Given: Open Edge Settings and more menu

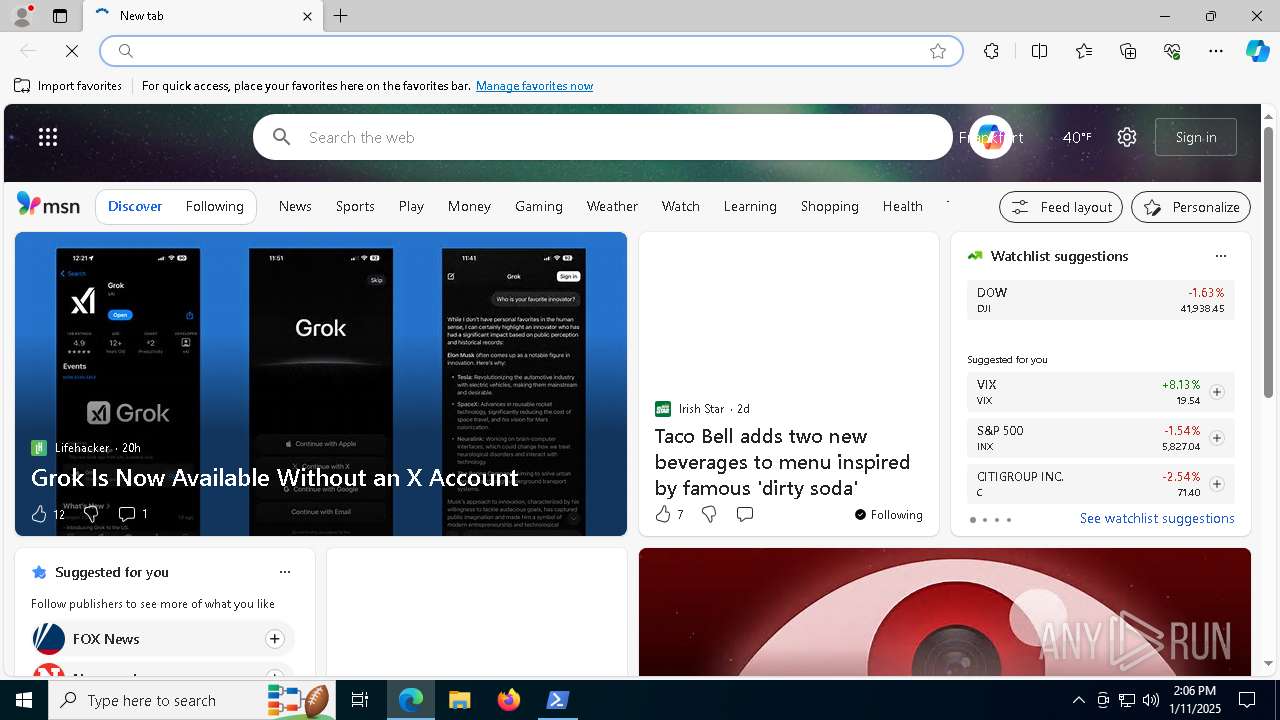Looking at the screenshot, I should click(x=1216, y=51).
